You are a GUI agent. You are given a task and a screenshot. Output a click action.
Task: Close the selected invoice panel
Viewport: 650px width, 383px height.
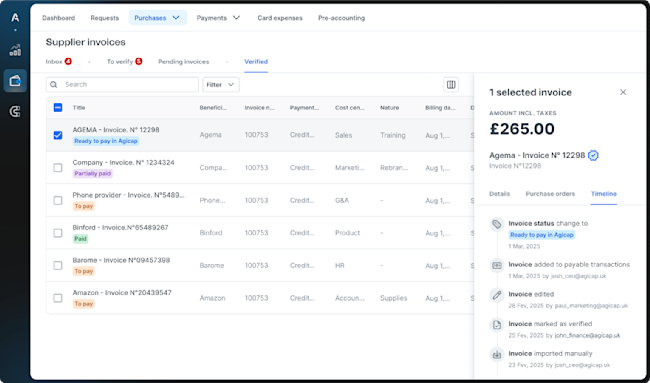point(623,92)
